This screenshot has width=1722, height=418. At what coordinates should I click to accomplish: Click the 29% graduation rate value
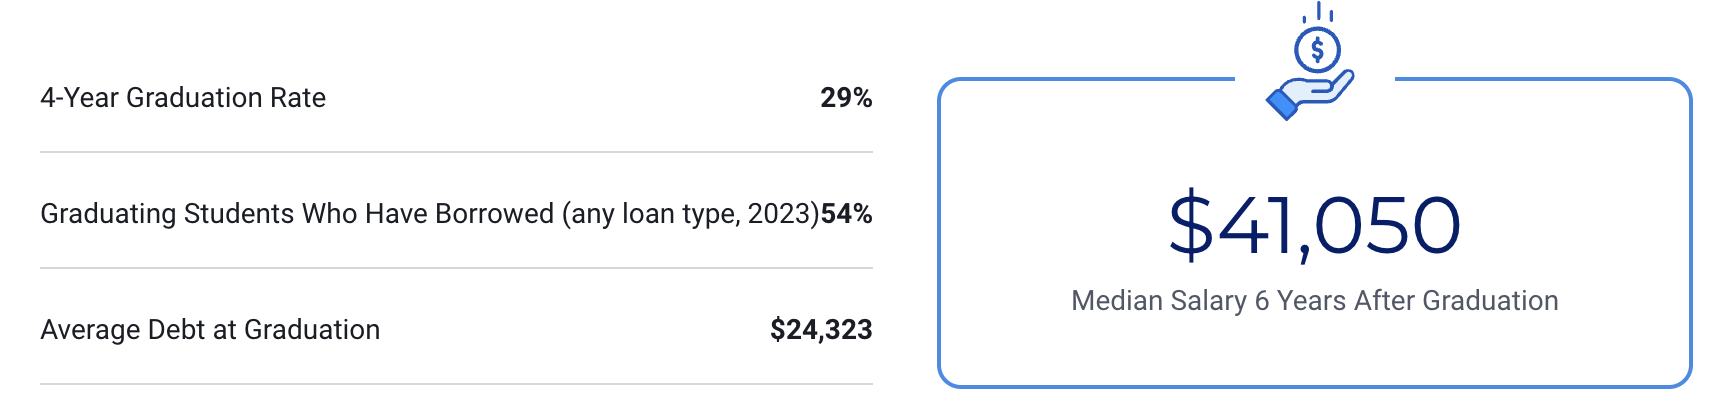[x=846, y=98]
